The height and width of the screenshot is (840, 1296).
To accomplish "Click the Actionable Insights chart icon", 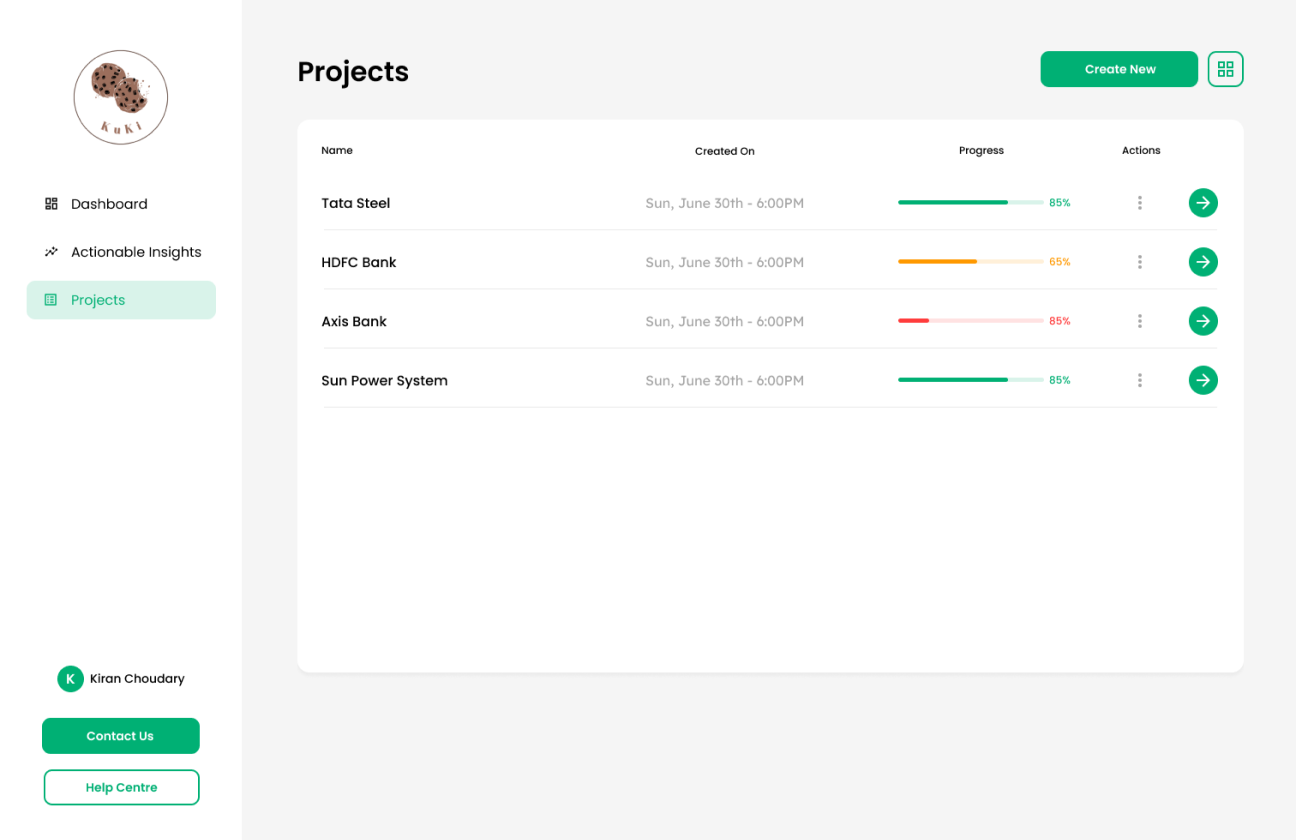I will pos(51,252).
